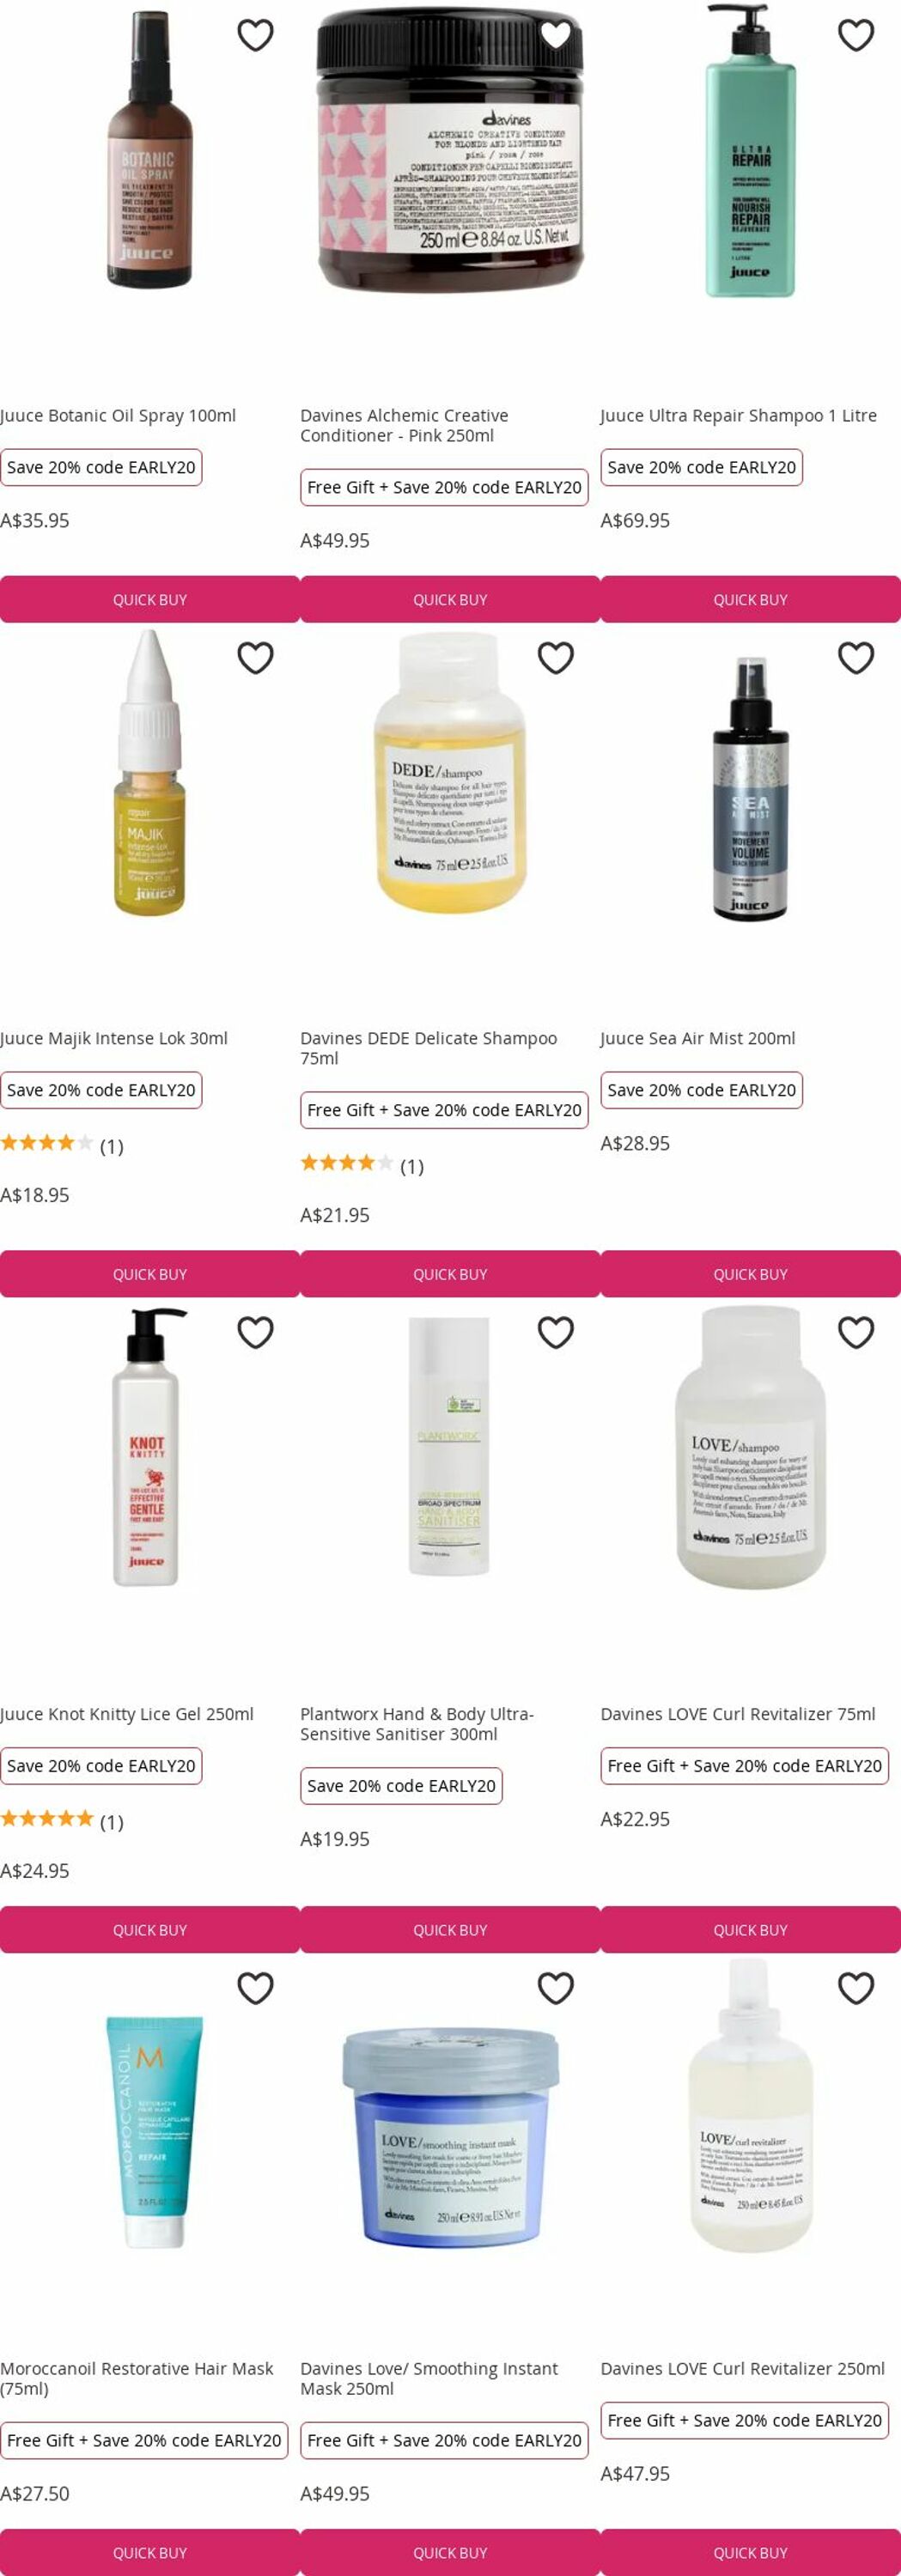
Task: Click Free Gift offer badge on Moroccanoil mask
Action: click(144, 2441)
